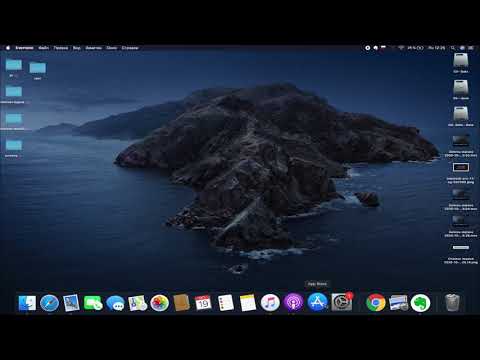The width and height of the screenshot is (480, 360).
Task: Open the Mail stamp icon in dock
Action: tap(71, 303)
